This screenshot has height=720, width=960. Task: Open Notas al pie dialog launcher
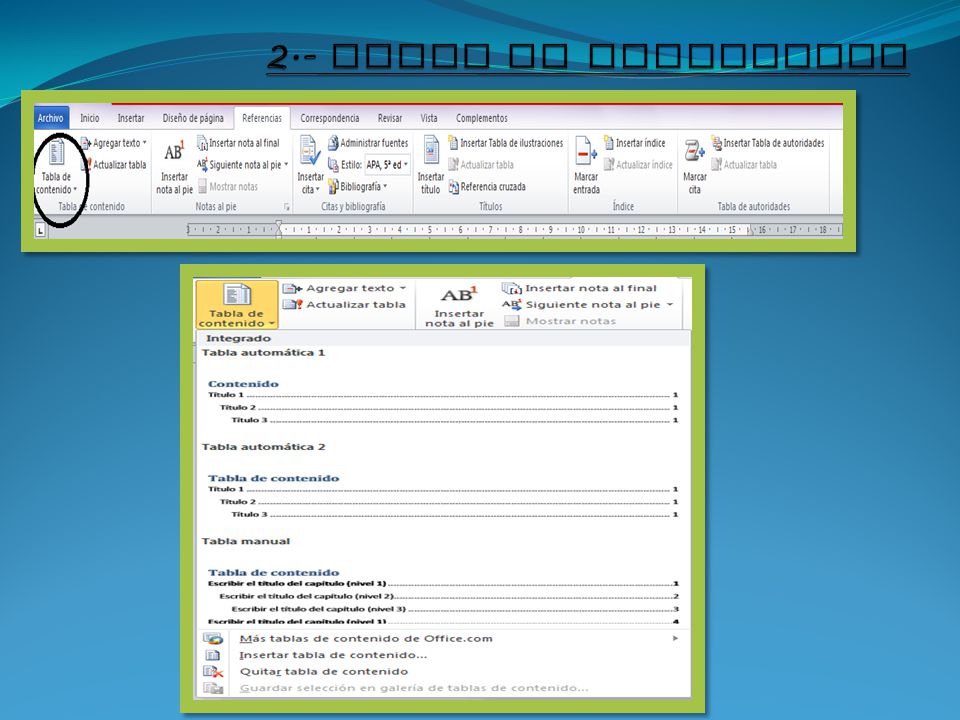click(287, 208)
